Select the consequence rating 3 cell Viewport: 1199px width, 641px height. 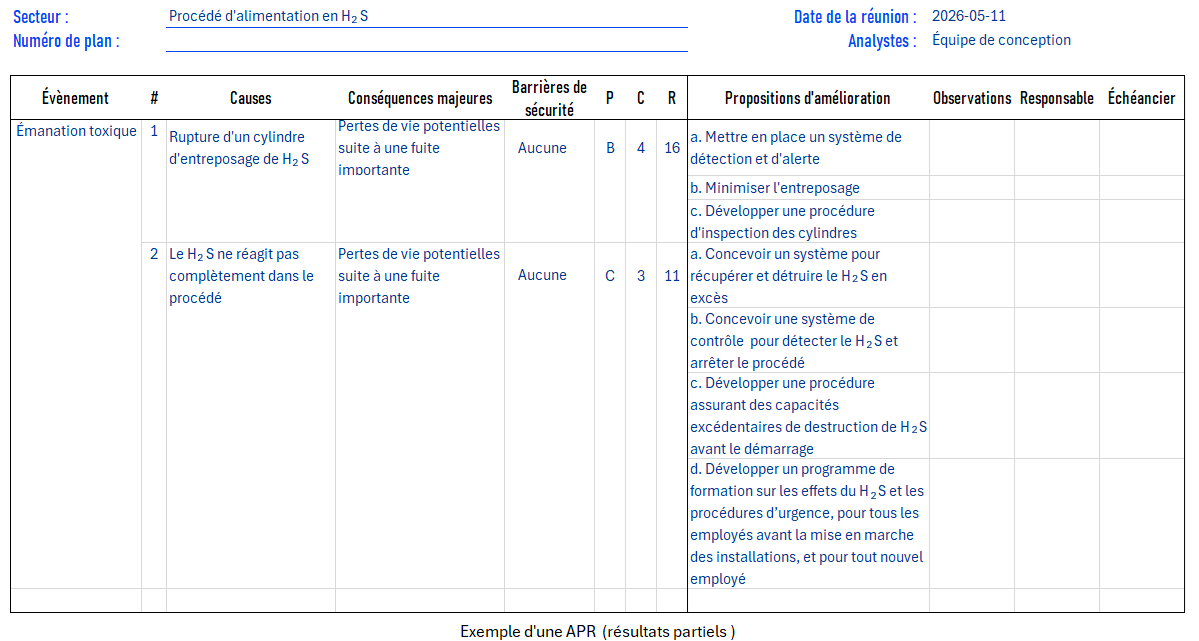pos(641,275)
